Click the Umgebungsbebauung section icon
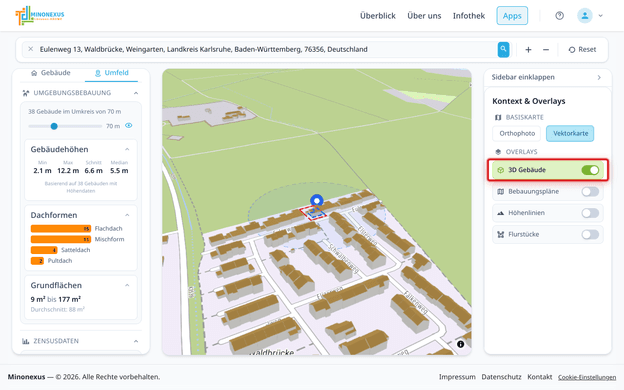Viewport: 624px width, 390px height. click(26, 93)
